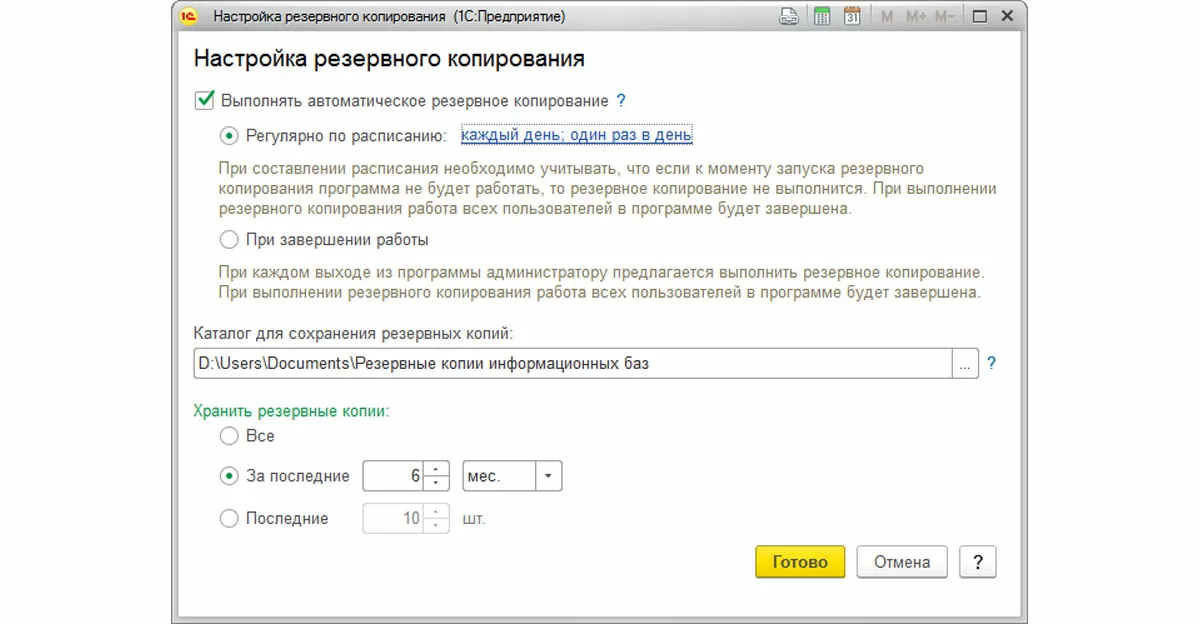This screenshot has height=624, width=1200.
Task: Click the 'Готово' button
Action: click(x=800, y=562)
